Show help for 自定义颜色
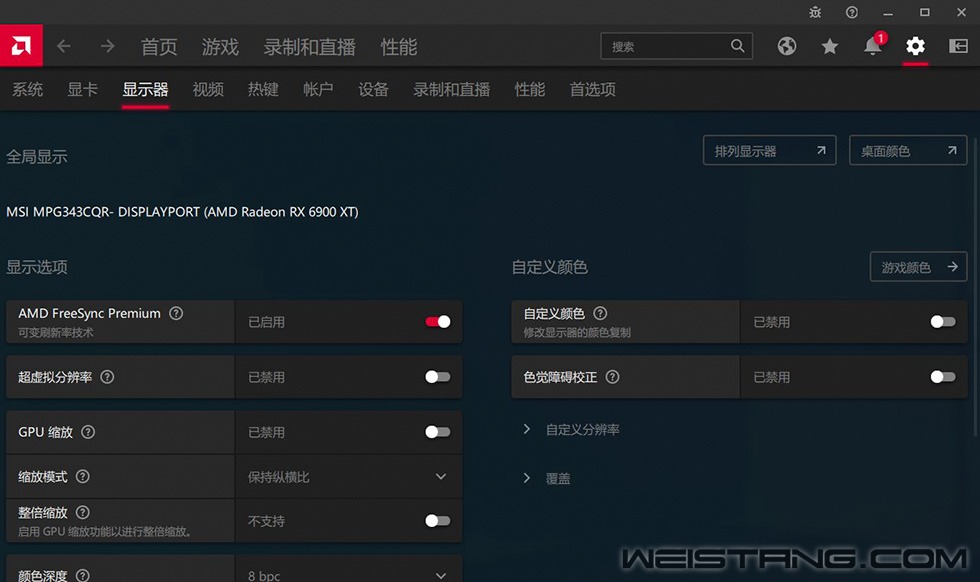 (x=600, y=313)
